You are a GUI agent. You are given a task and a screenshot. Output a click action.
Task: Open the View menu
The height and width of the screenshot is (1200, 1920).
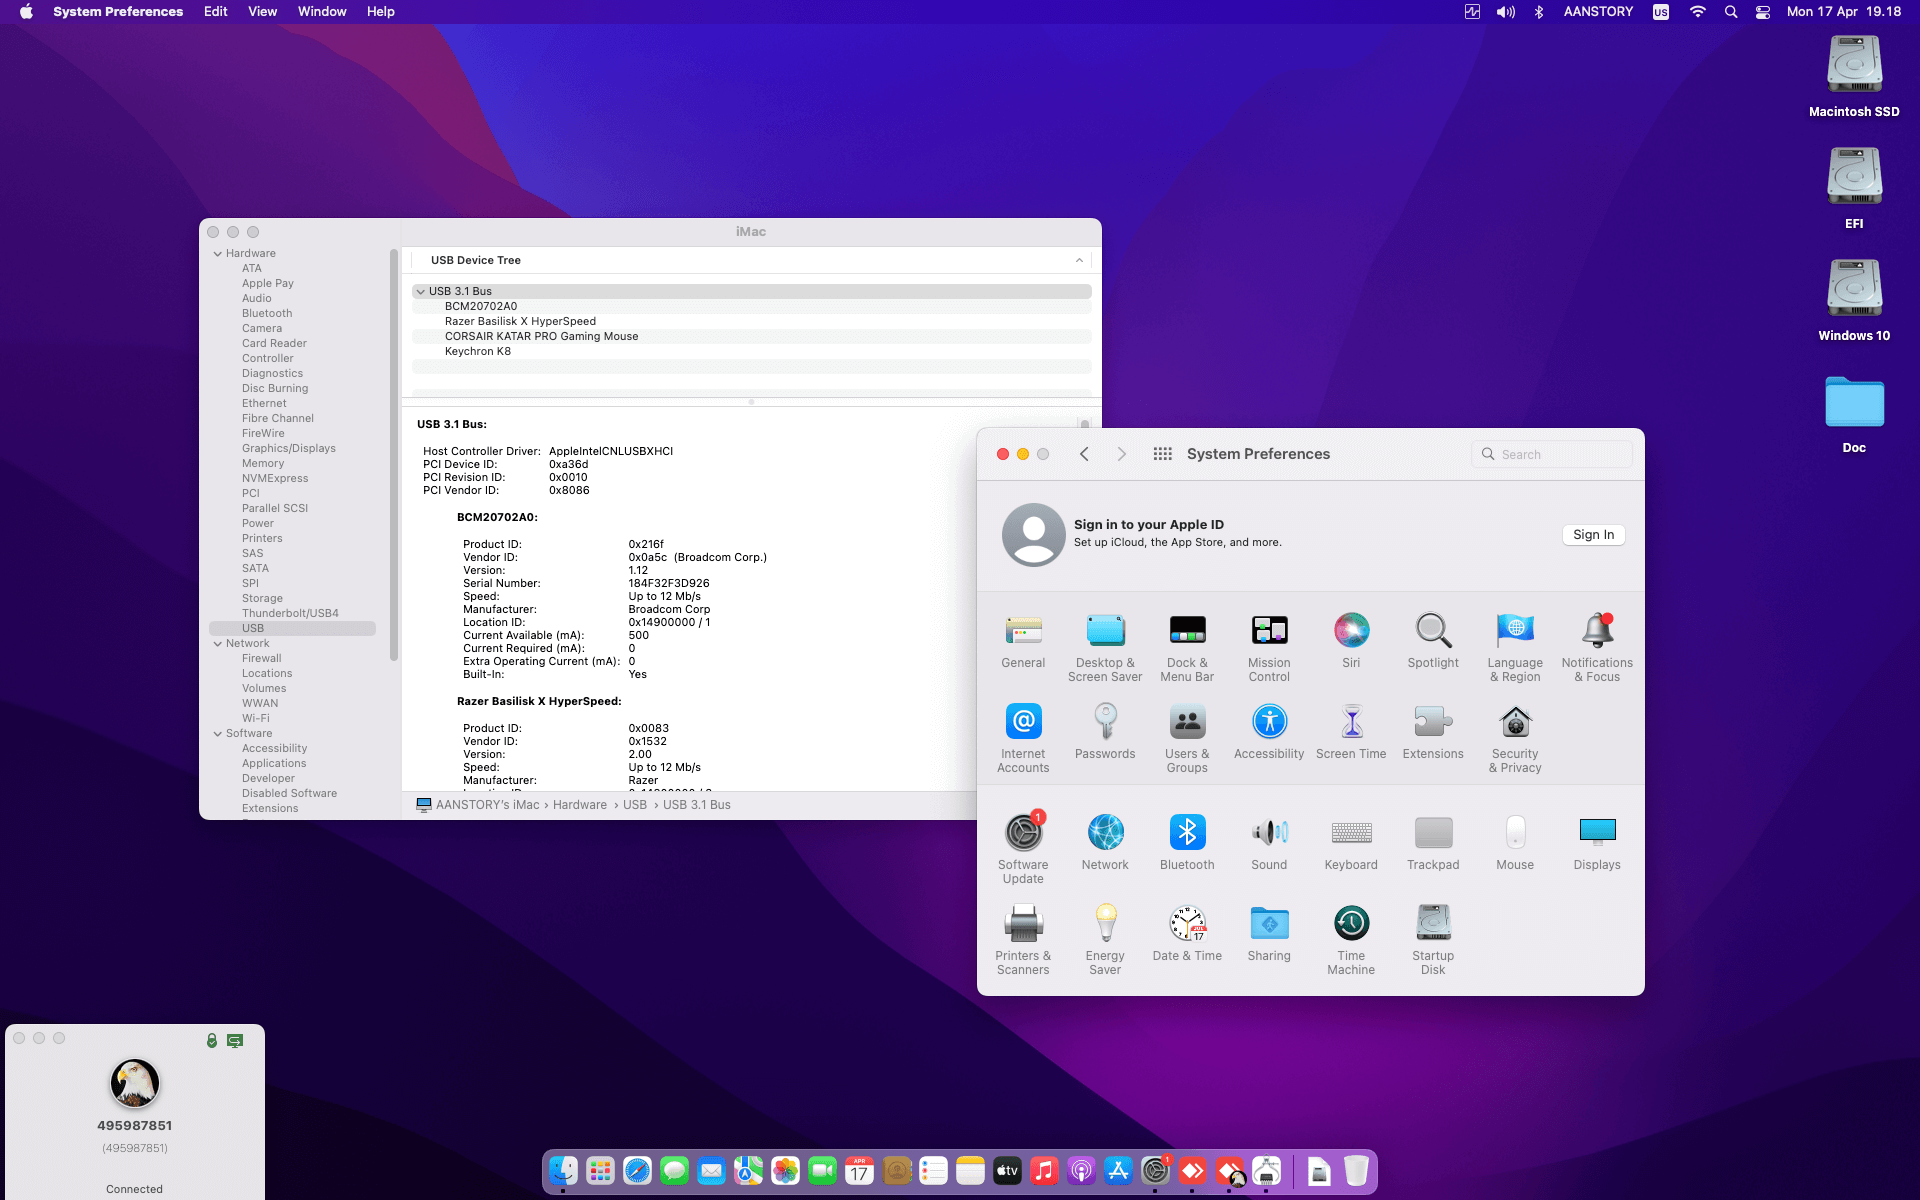tap(262, 11)
